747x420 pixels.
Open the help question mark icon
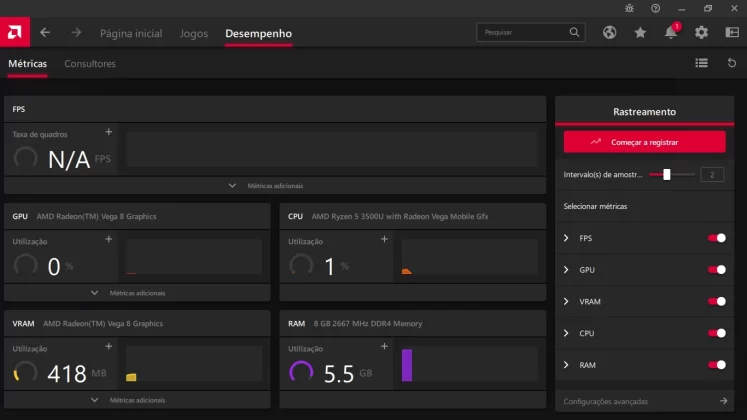656,8
